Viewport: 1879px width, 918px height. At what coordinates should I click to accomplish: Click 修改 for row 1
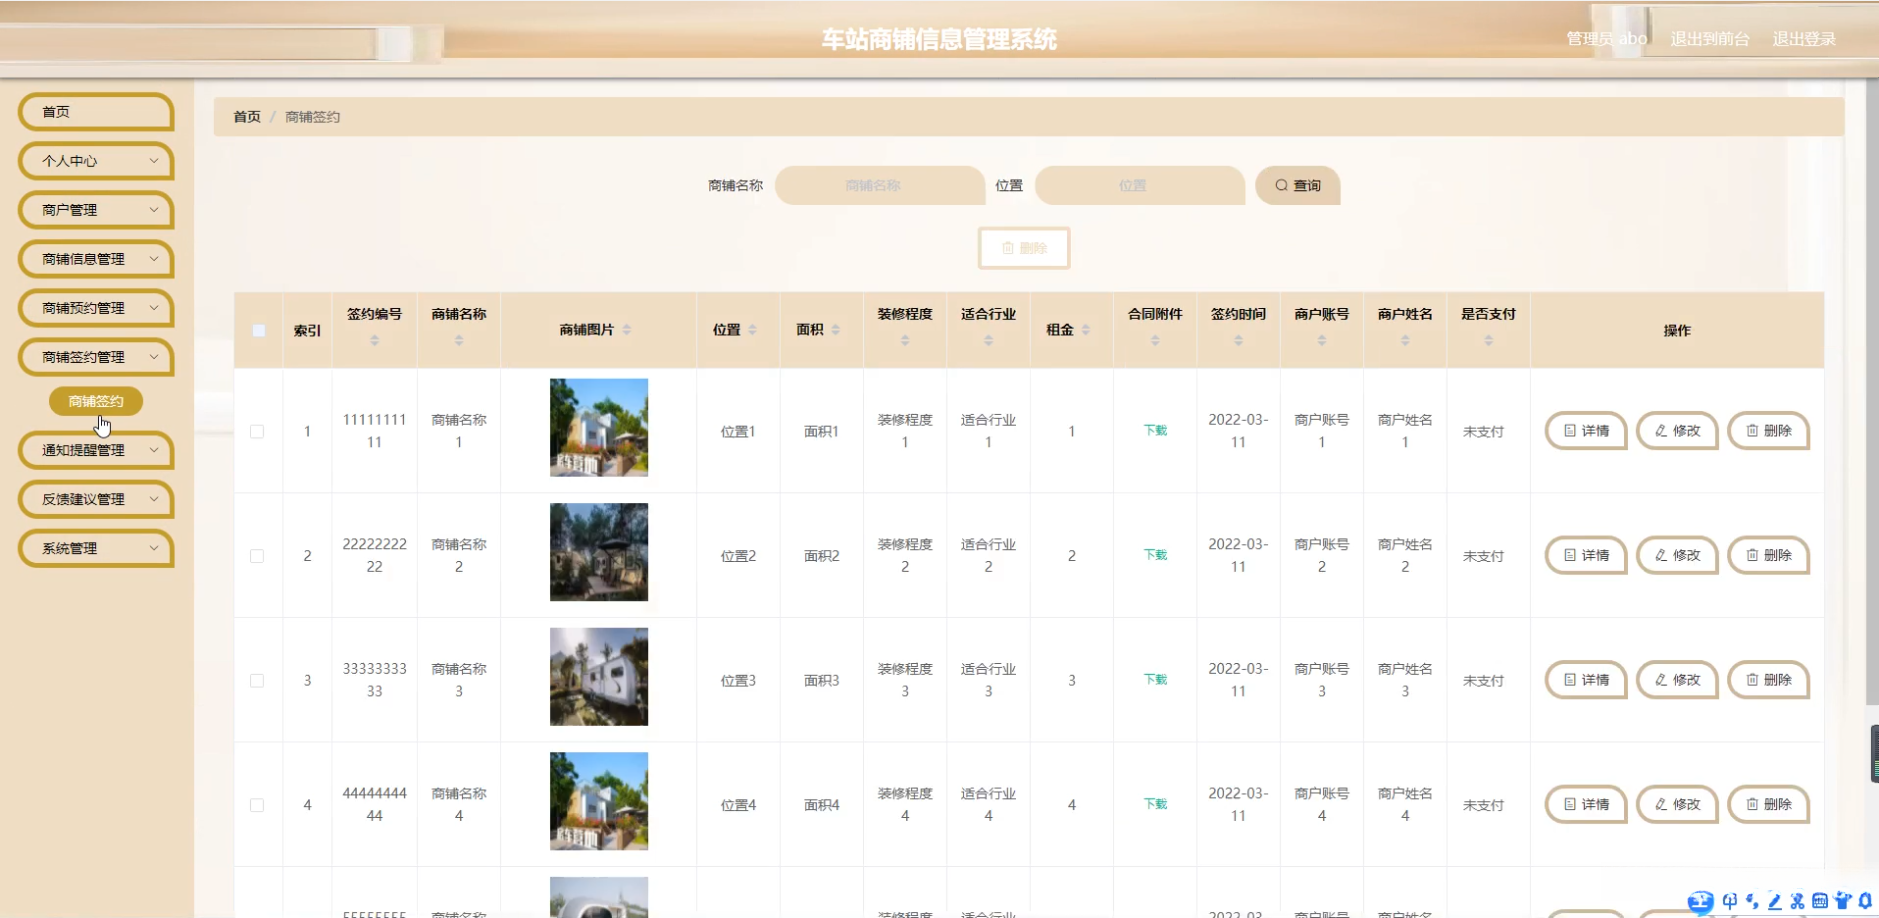1677,431
